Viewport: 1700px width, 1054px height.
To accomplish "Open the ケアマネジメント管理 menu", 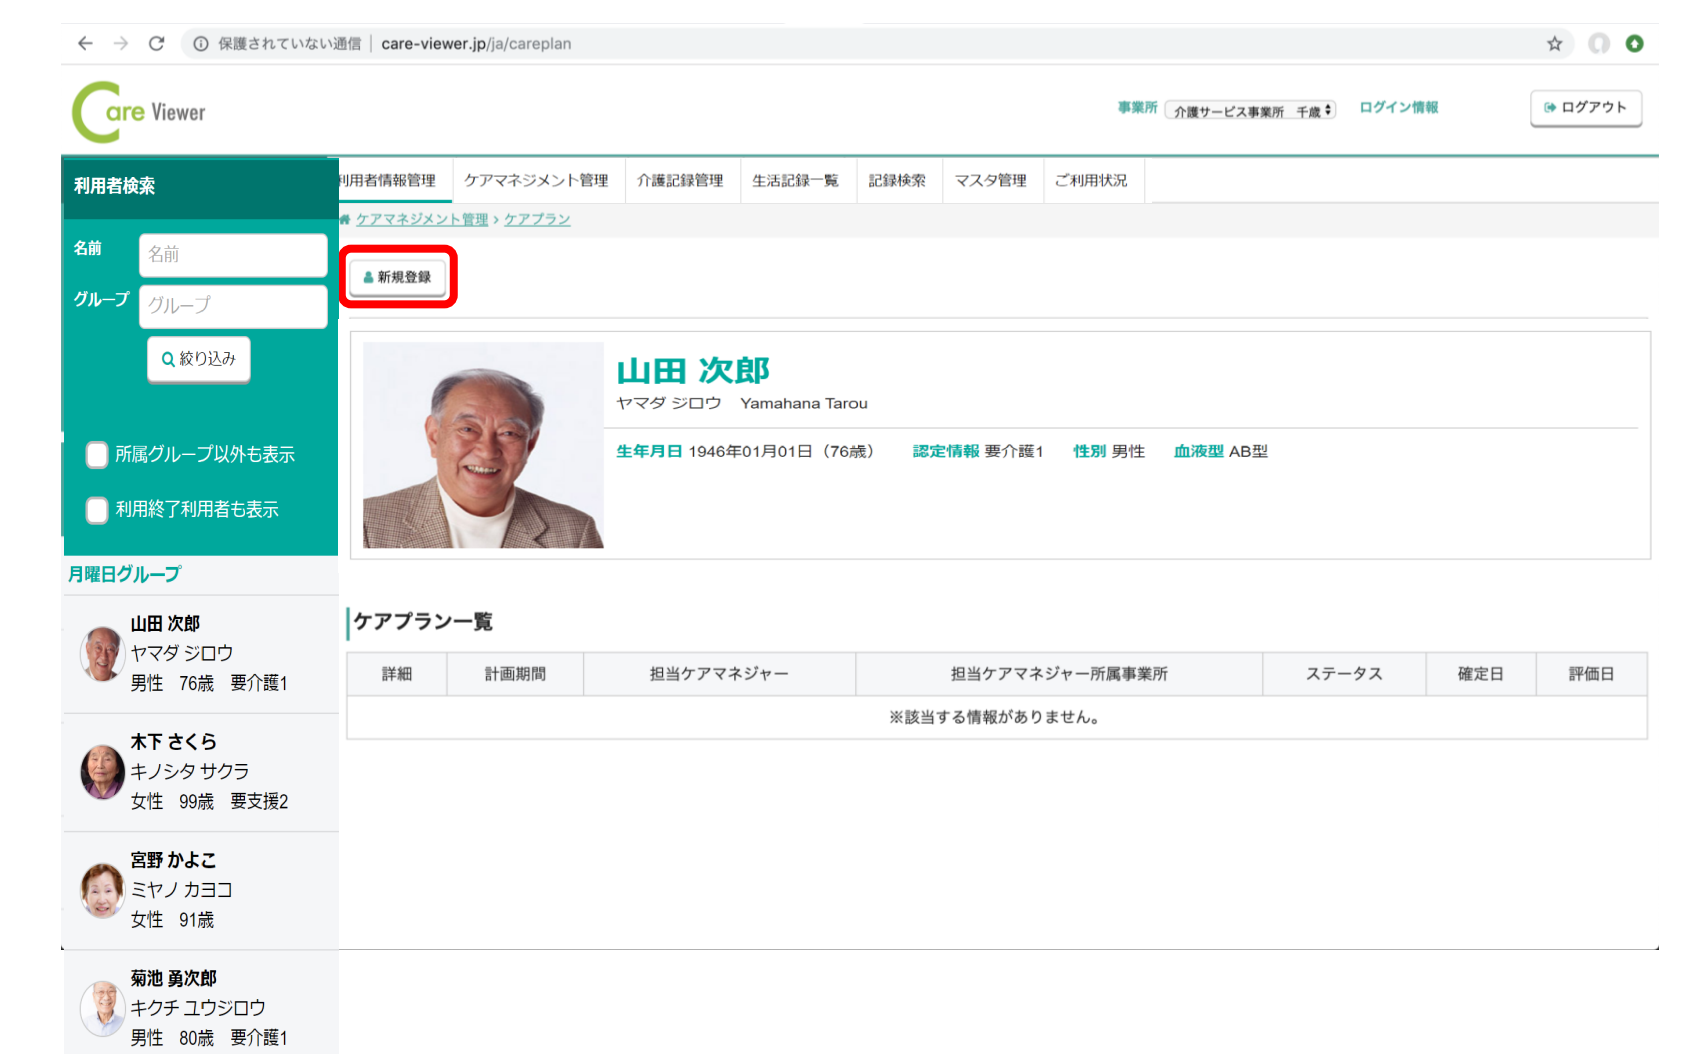I will tap(536, 180).
